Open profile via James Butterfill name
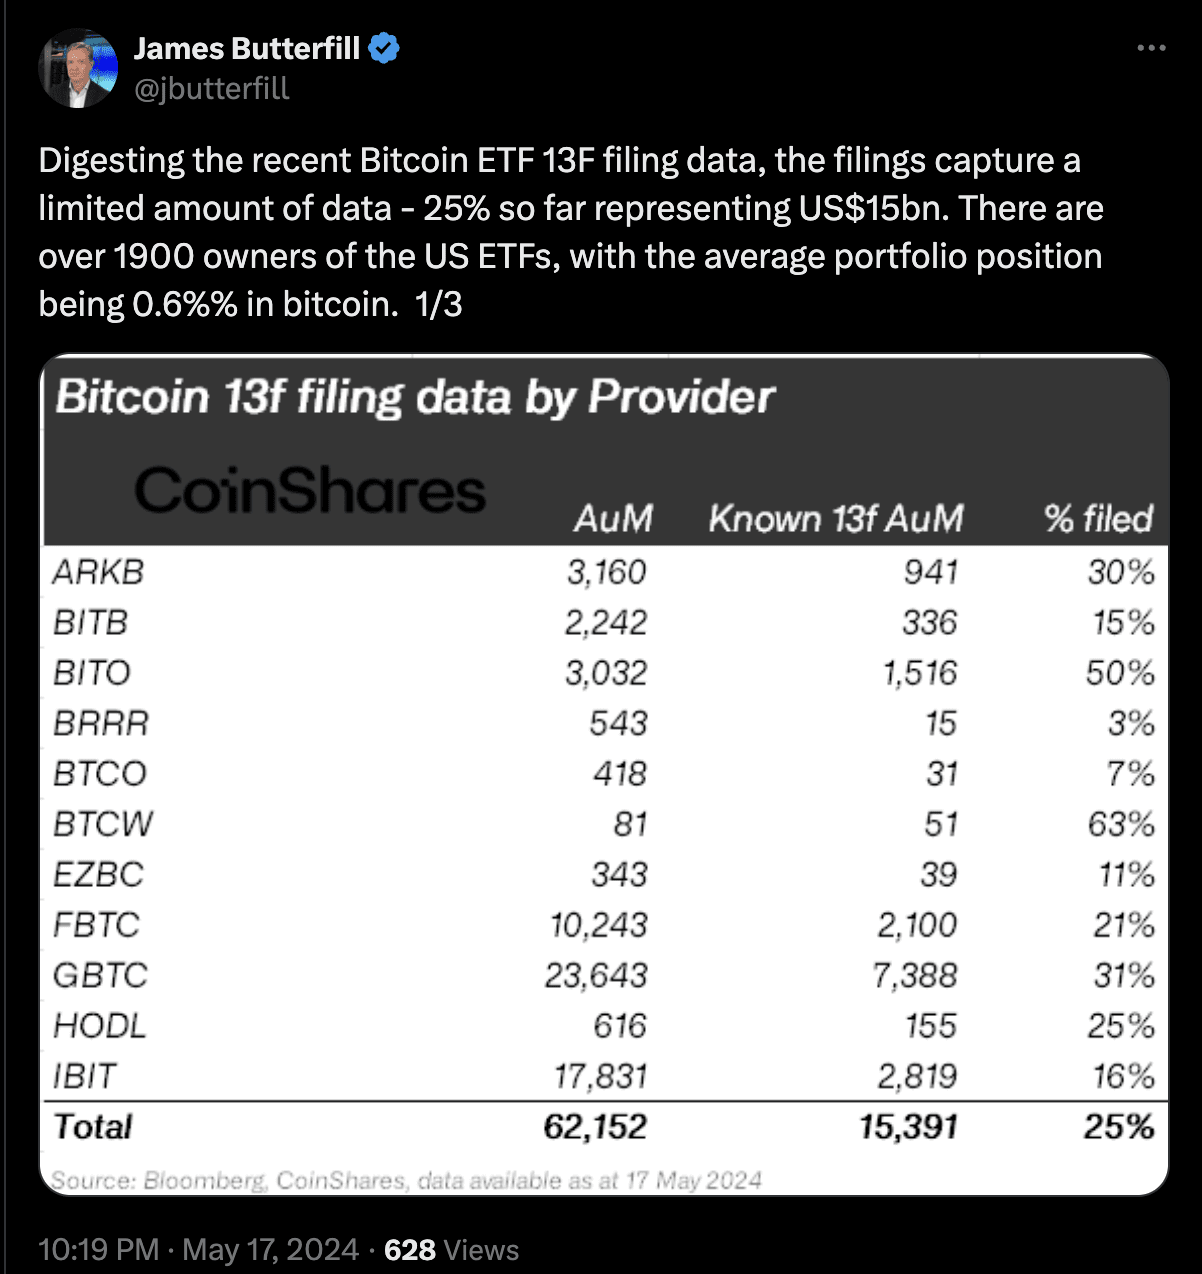1202x1274 pixels. click(x=245, y=47)
